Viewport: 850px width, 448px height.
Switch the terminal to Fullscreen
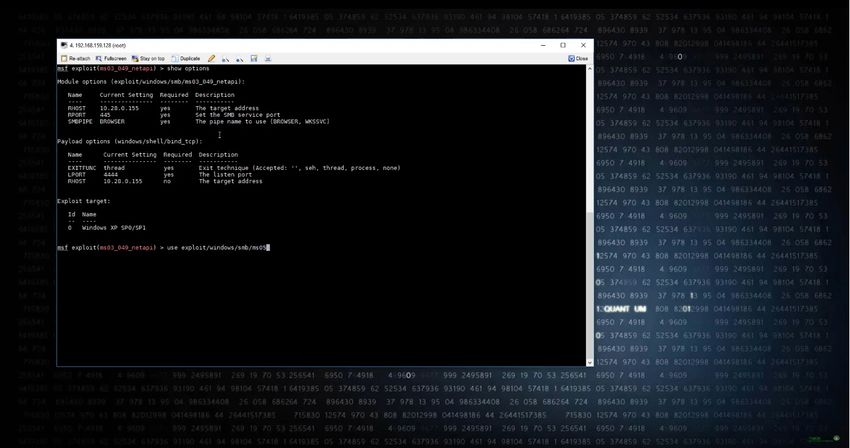click(111, 59)
